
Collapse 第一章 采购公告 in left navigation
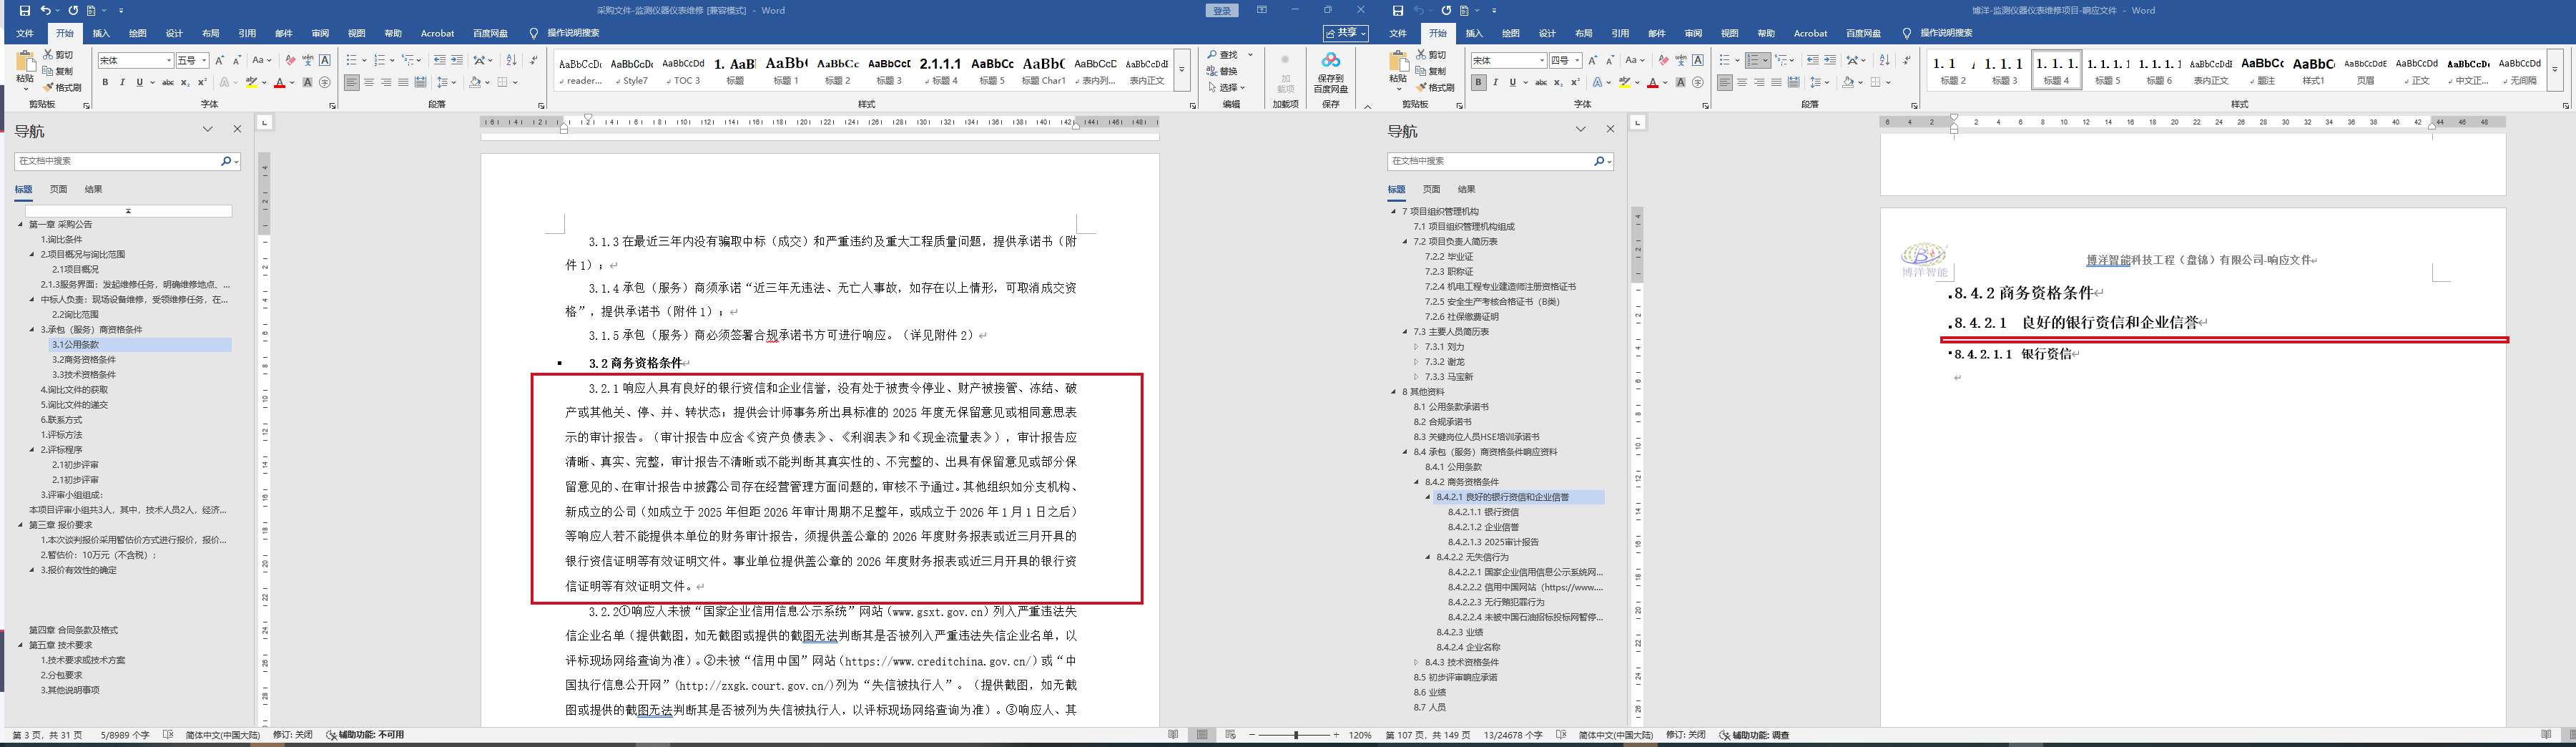click(21, 224)
